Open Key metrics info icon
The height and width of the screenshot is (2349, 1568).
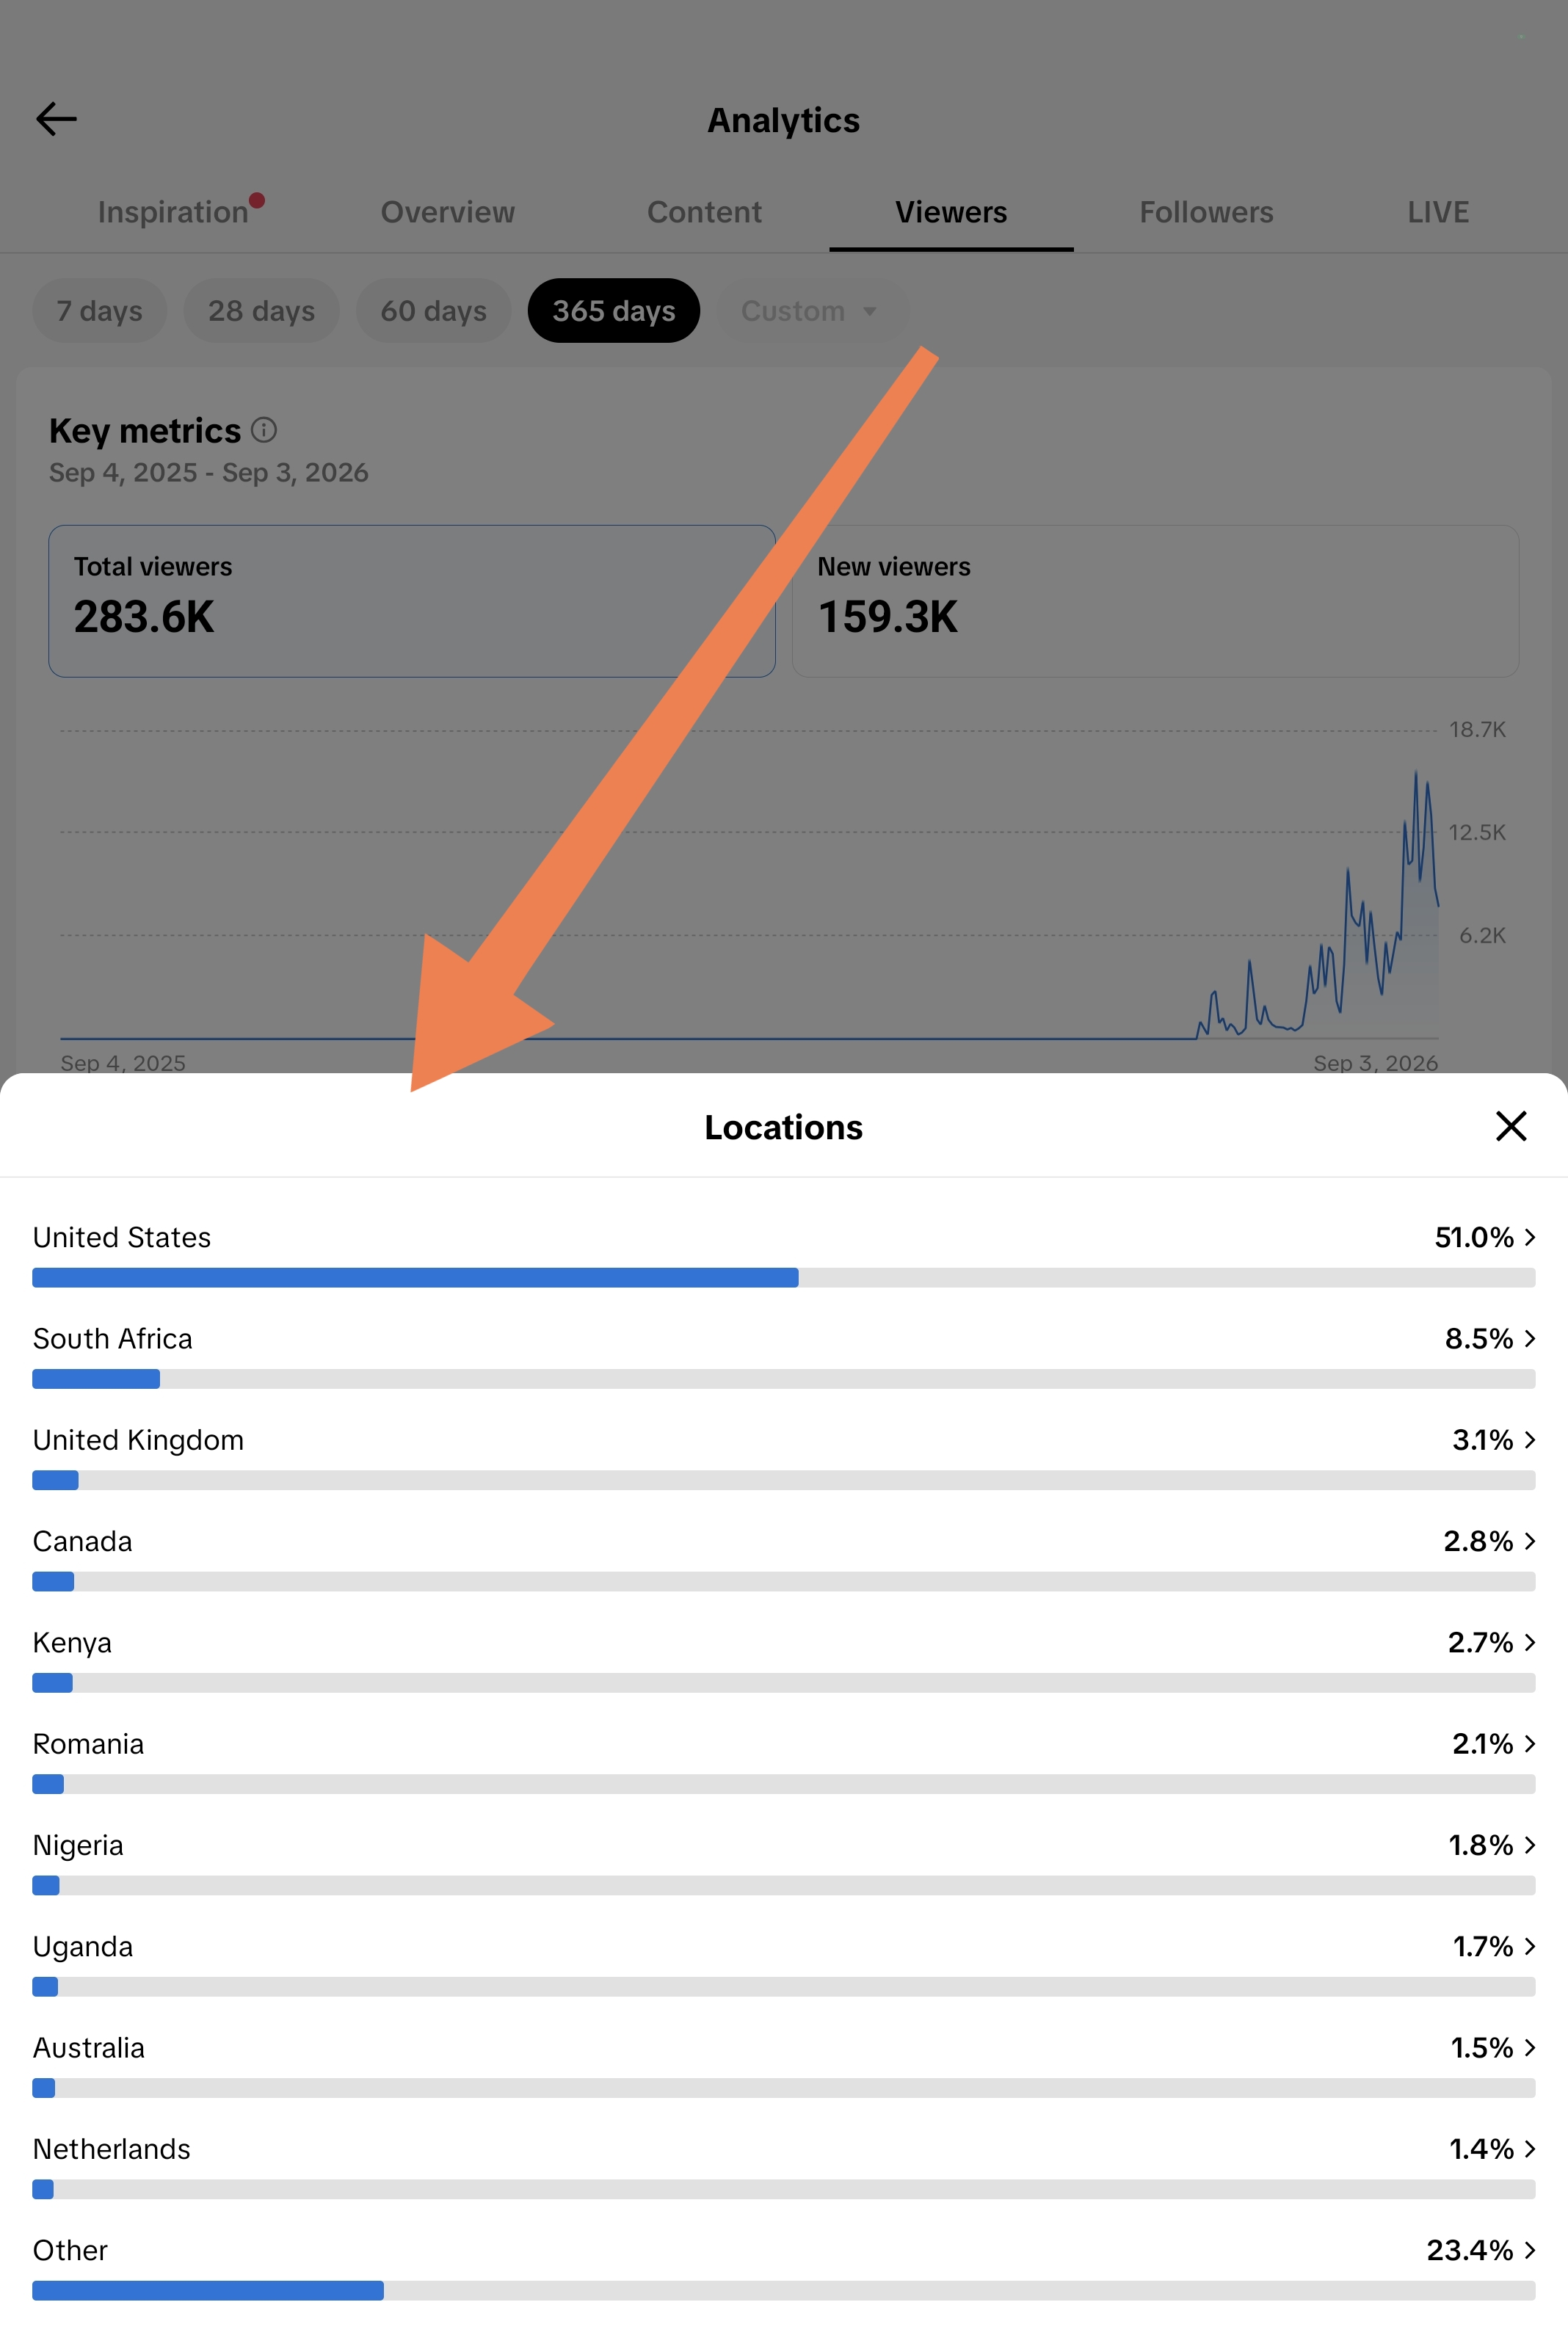[x=264, y=430]
